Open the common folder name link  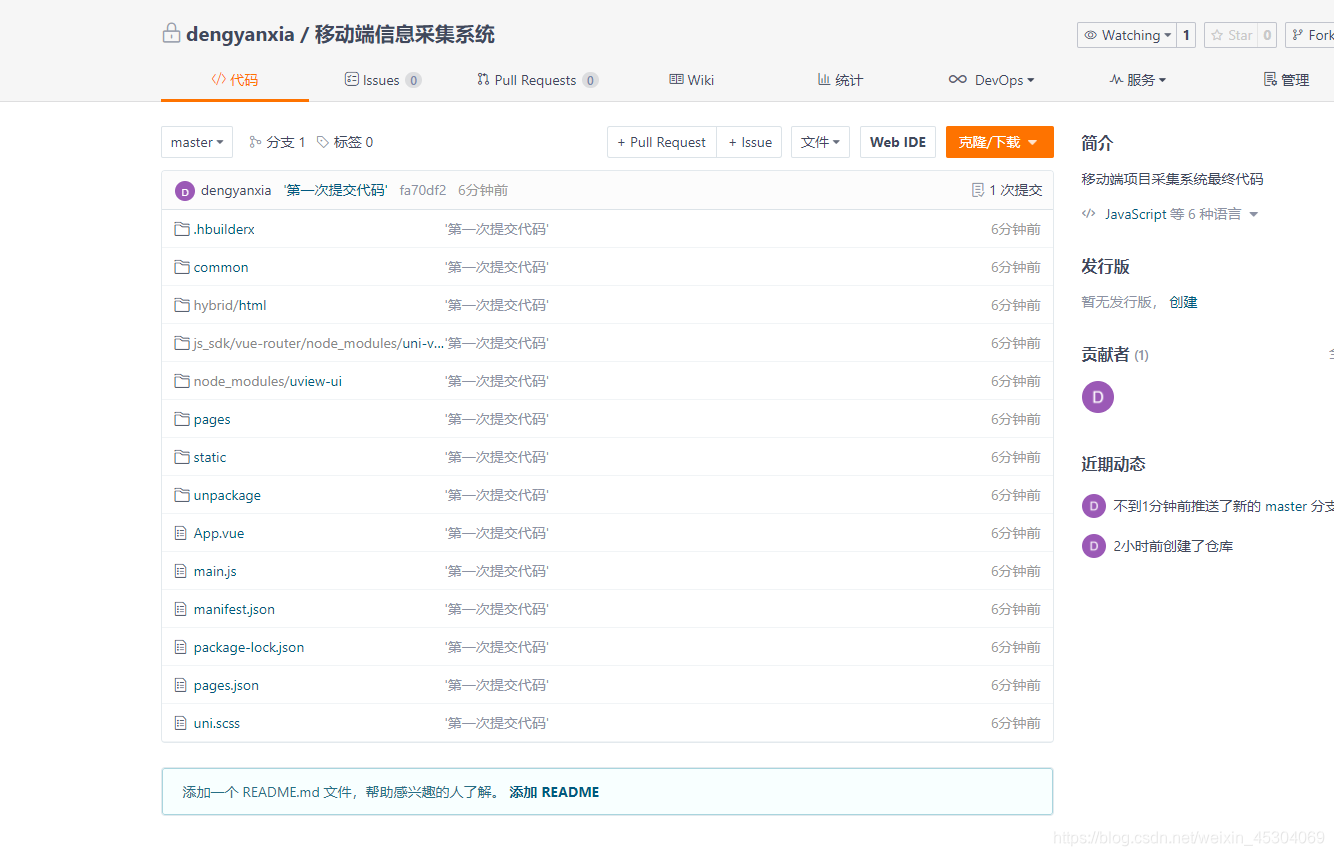(221, 267)
